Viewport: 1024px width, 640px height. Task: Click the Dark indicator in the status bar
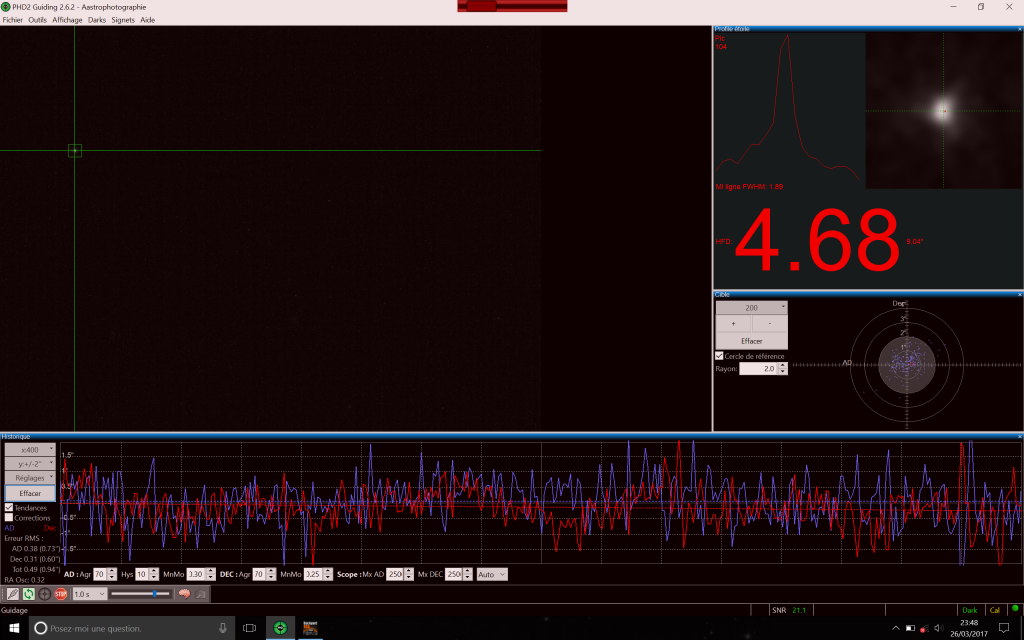pos(969,608)
